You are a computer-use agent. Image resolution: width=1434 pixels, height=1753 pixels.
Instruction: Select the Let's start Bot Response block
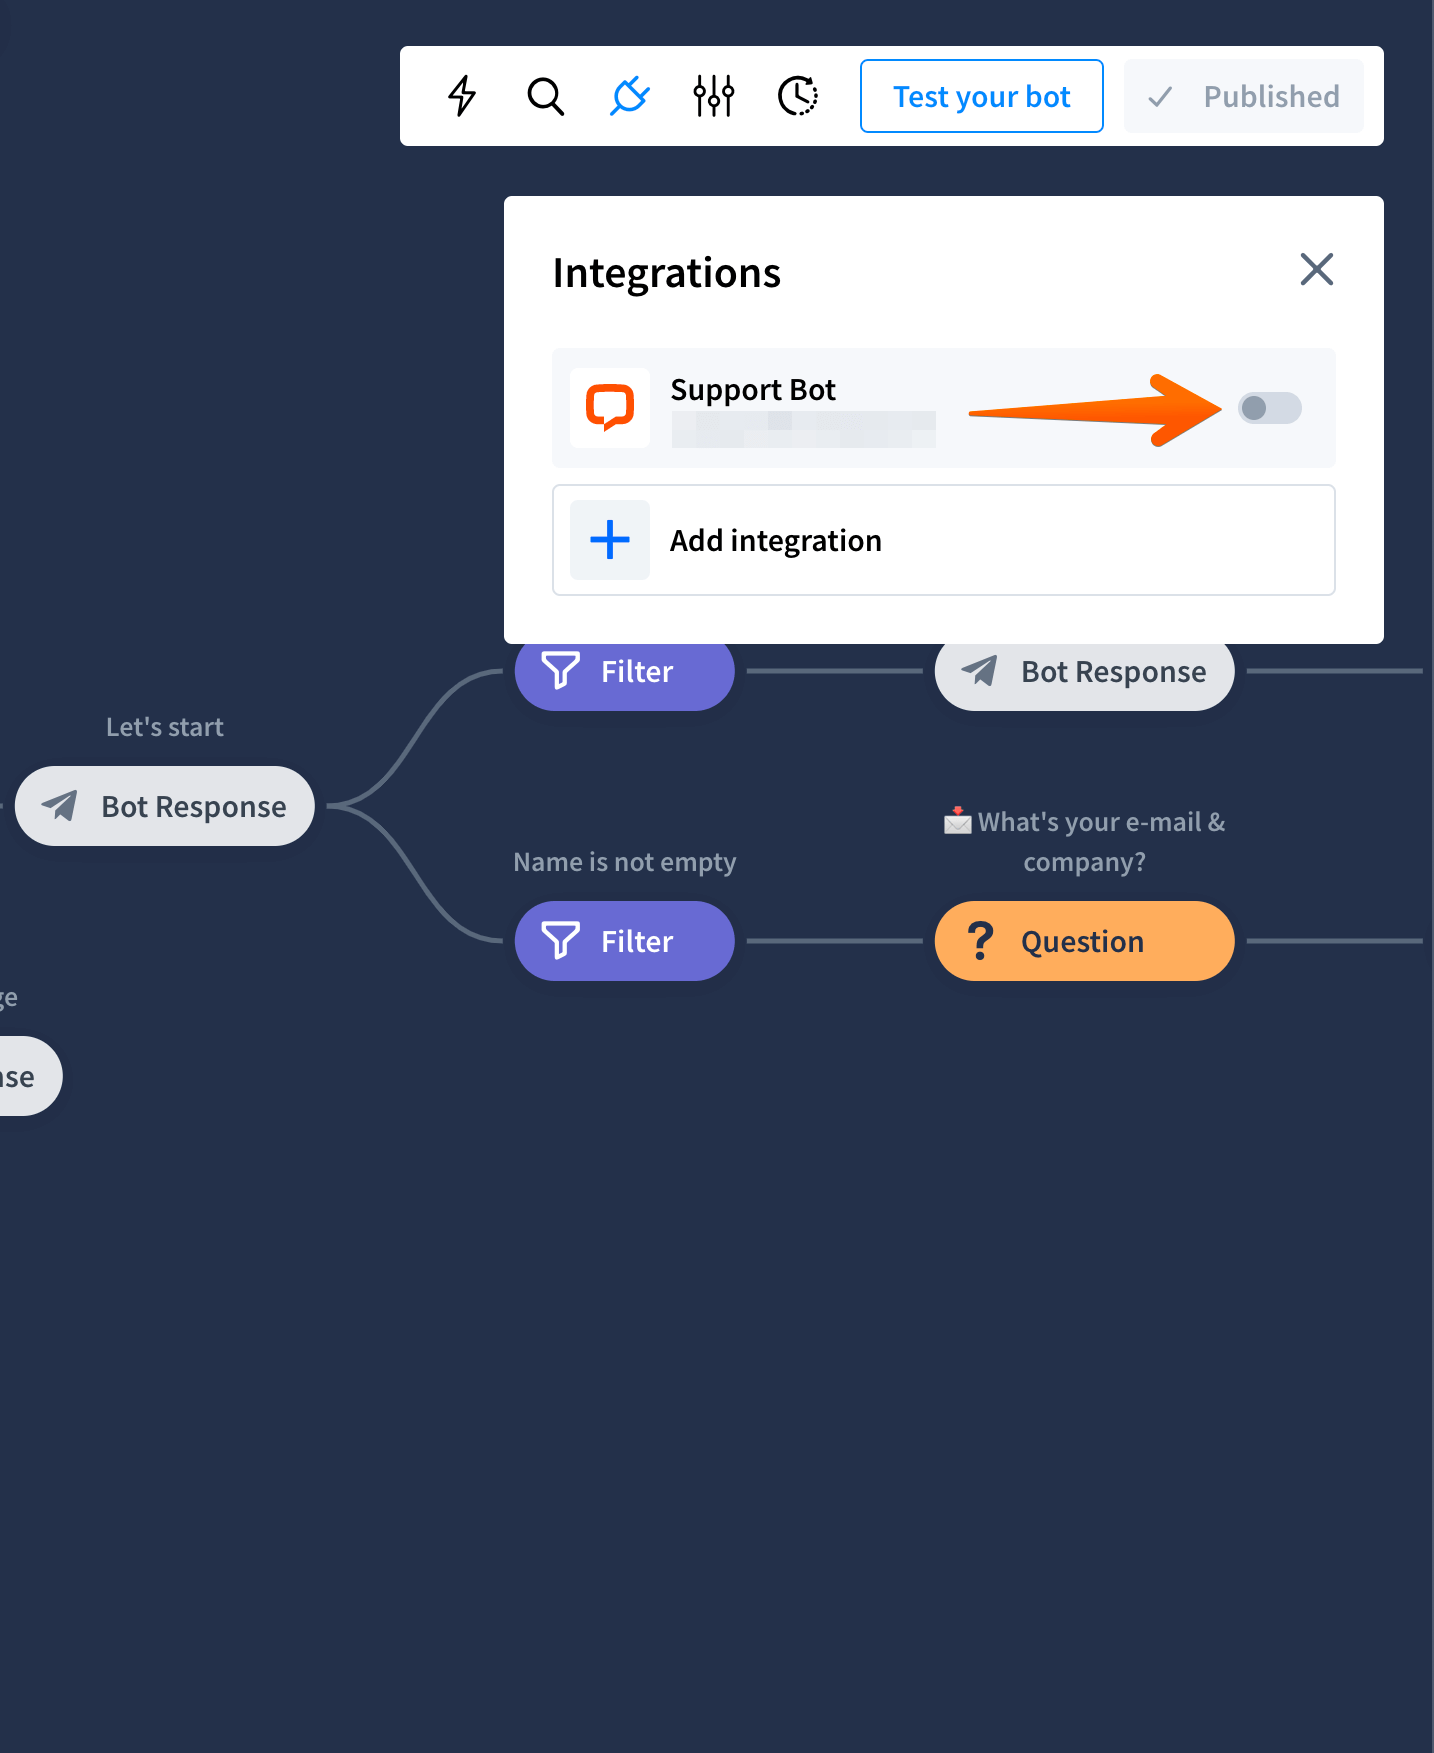165,806
